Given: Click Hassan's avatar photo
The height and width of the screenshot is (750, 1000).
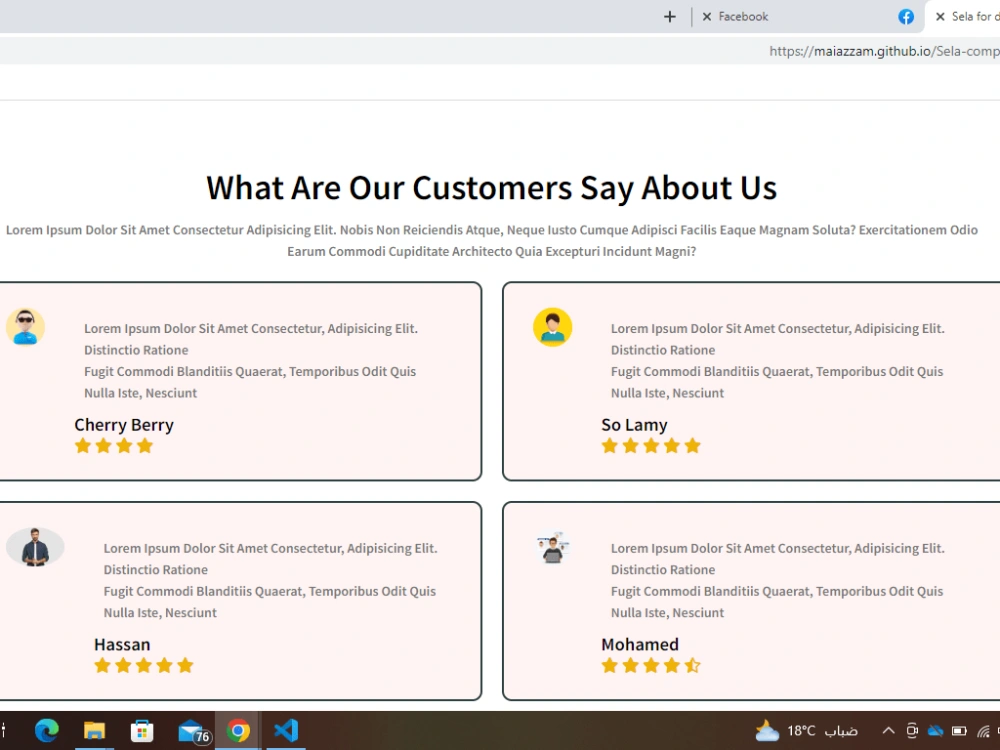Looking at the screenshot, I should [x=35, y=547].
